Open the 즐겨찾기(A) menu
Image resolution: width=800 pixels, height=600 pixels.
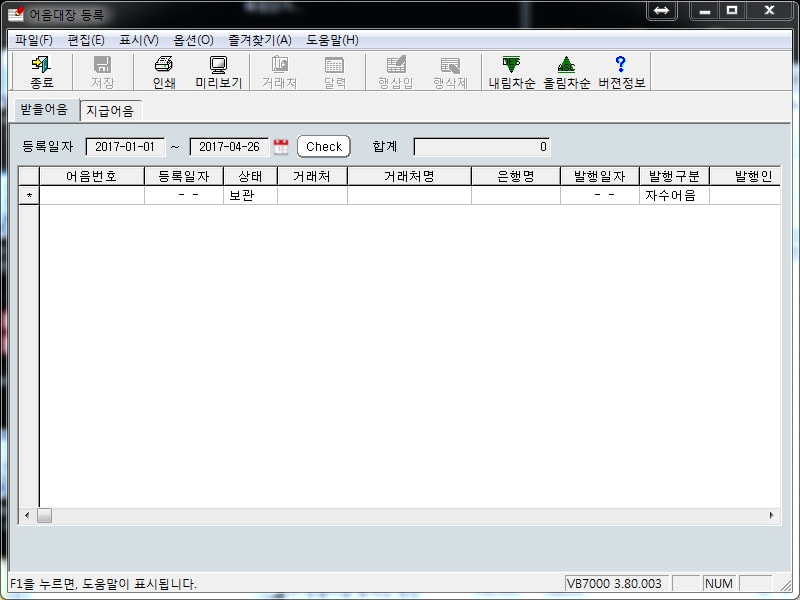259,40
